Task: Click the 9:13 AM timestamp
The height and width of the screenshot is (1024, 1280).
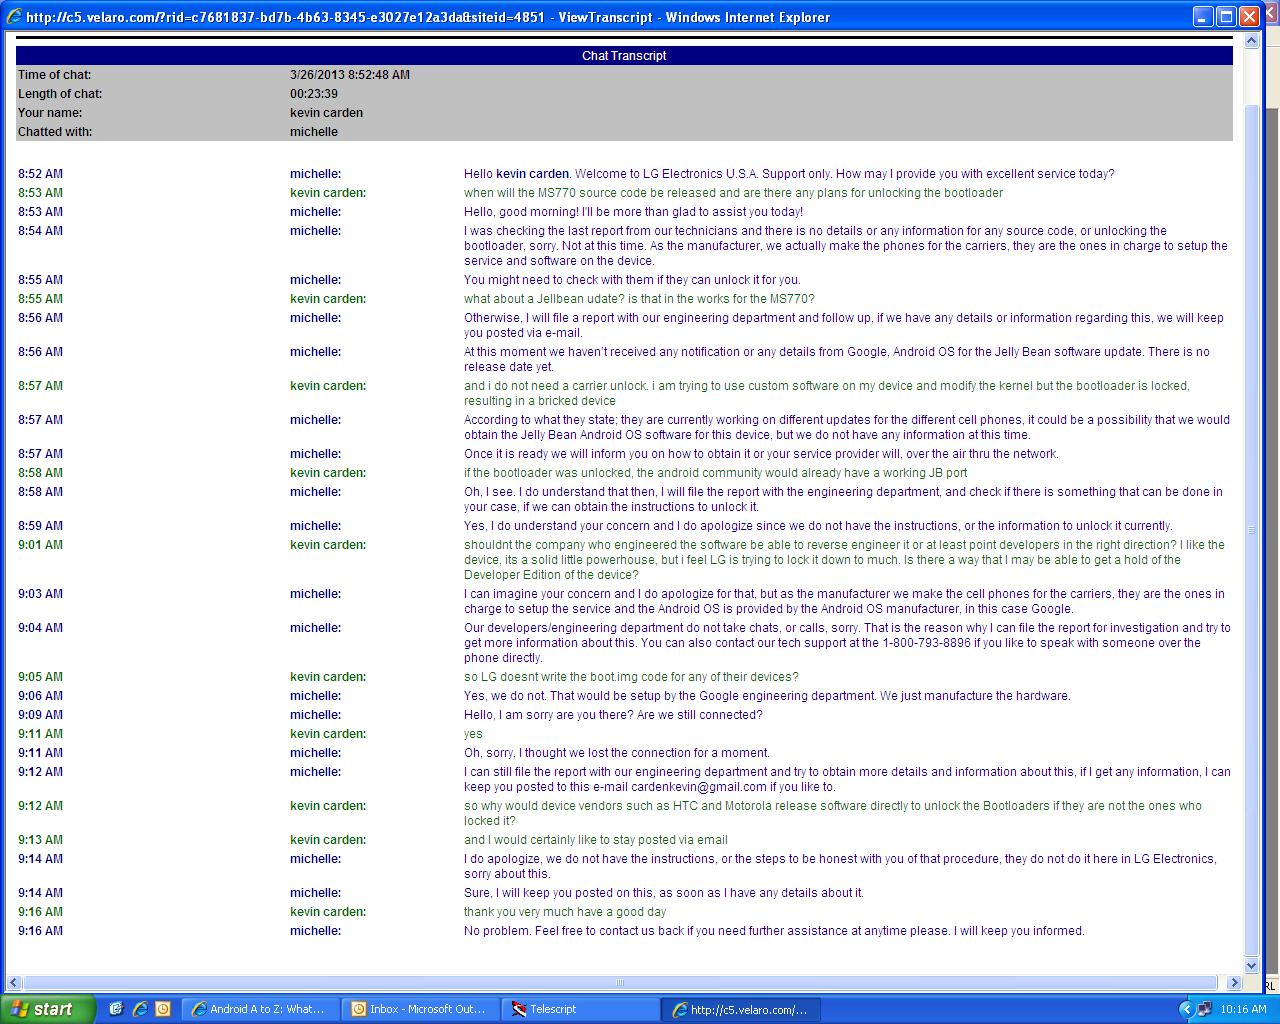Action: pos(40,840)
